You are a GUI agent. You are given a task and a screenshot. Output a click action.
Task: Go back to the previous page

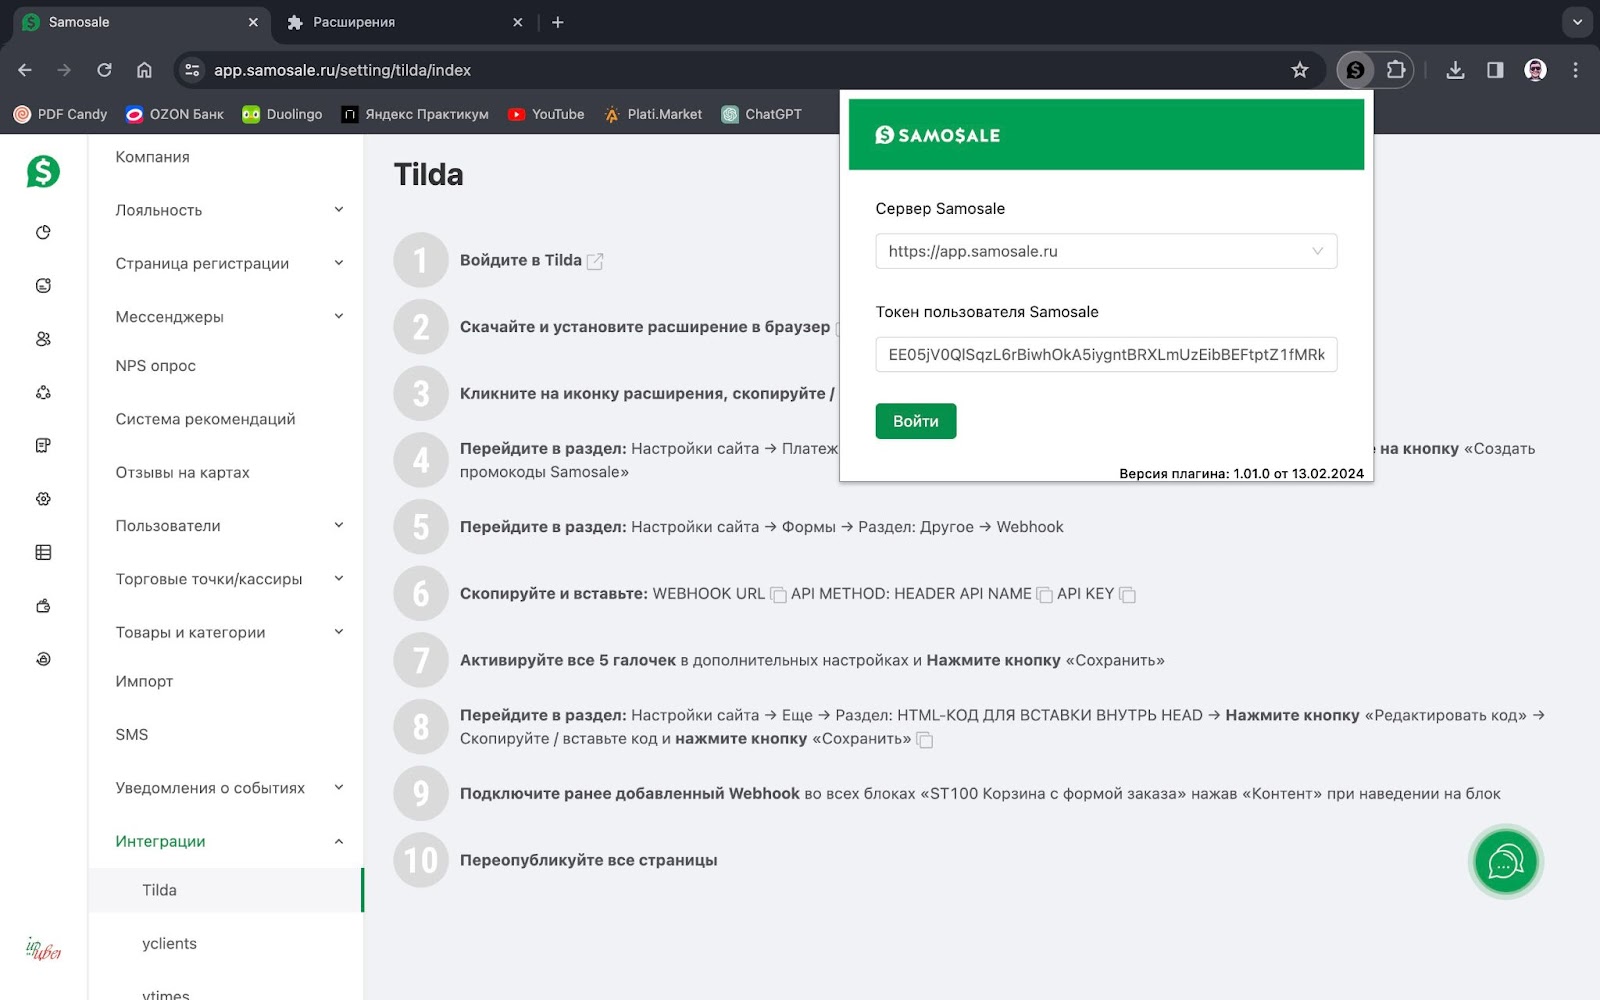pos(25,70)
